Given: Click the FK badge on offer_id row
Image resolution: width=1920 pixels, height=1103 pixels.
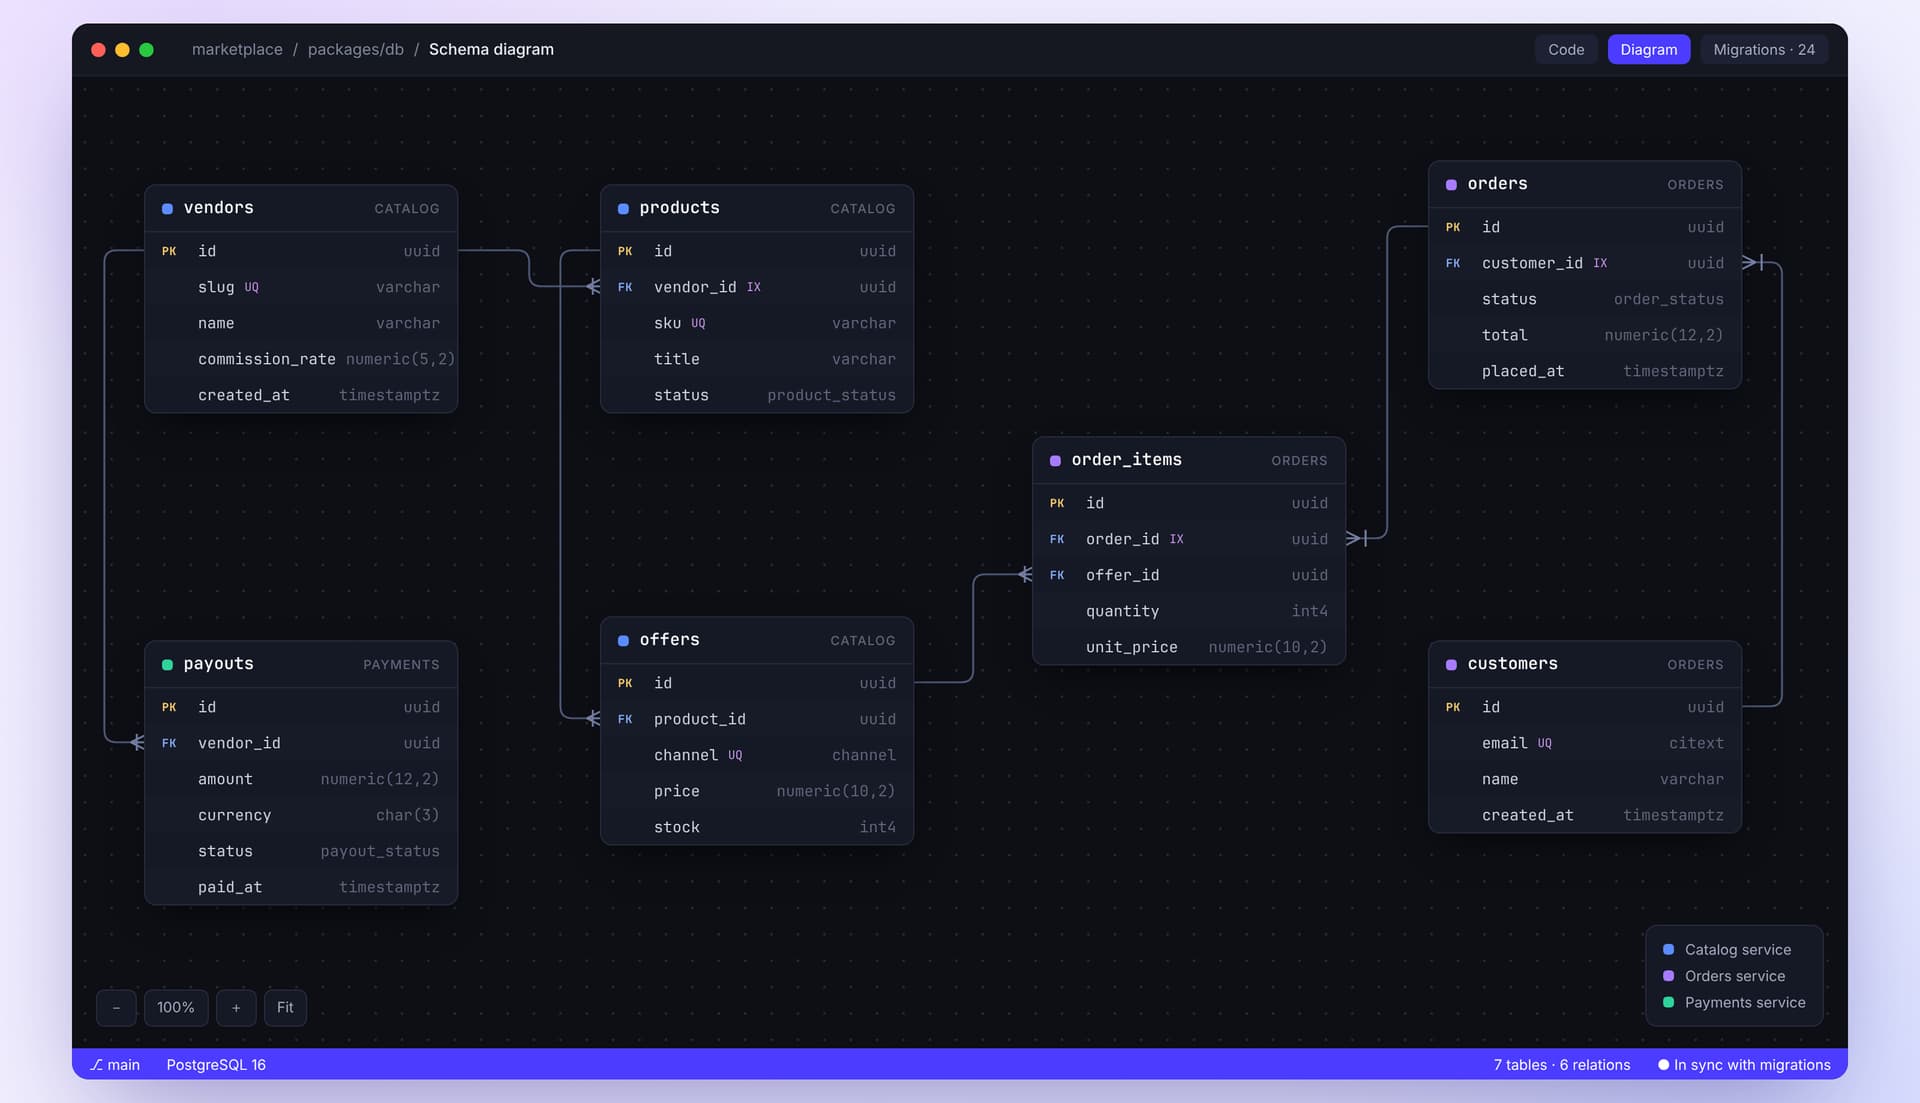Looking at the screenshot, I should (1057, 575).
